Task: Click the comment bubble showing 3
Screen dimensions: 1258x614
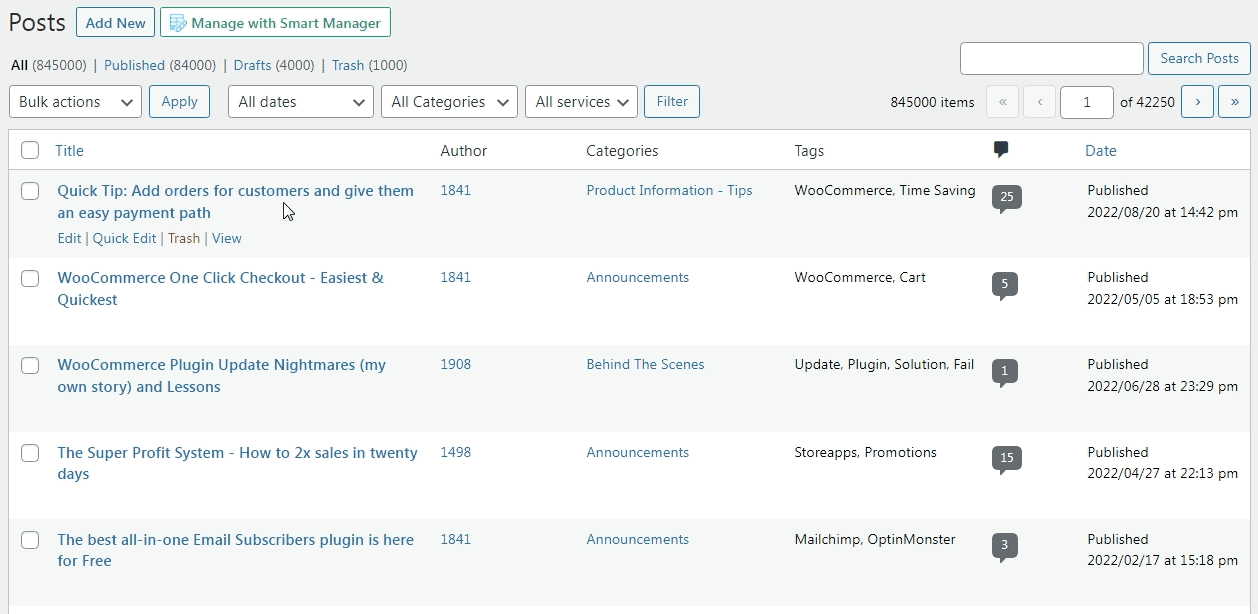Action: (1005, 546)
